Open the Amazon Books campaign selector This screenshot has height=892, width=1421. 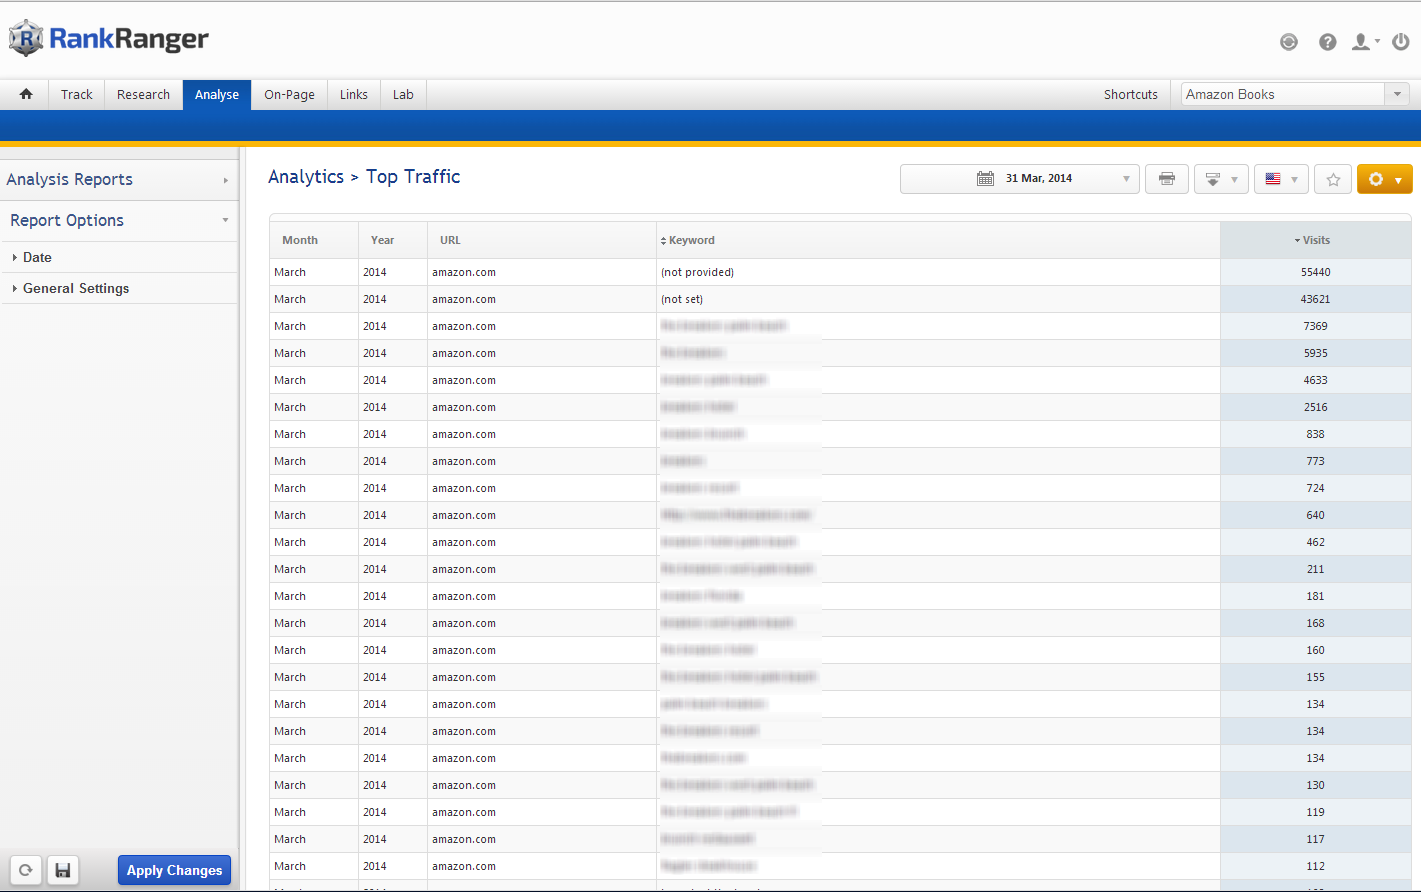click(x=1295, y=94)
